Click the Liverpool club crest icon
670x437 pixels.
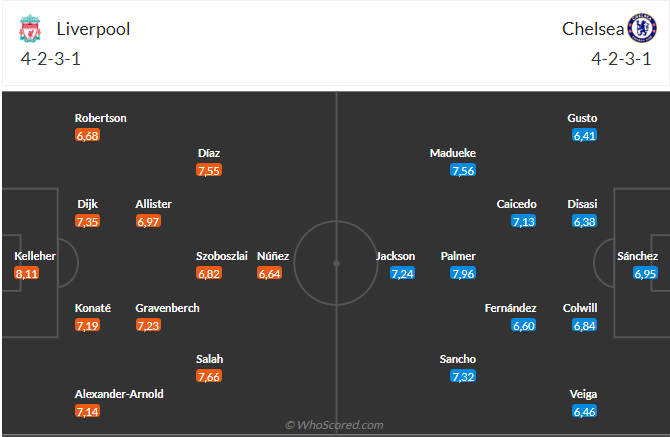pyautogui.click(x=30, y=29)
